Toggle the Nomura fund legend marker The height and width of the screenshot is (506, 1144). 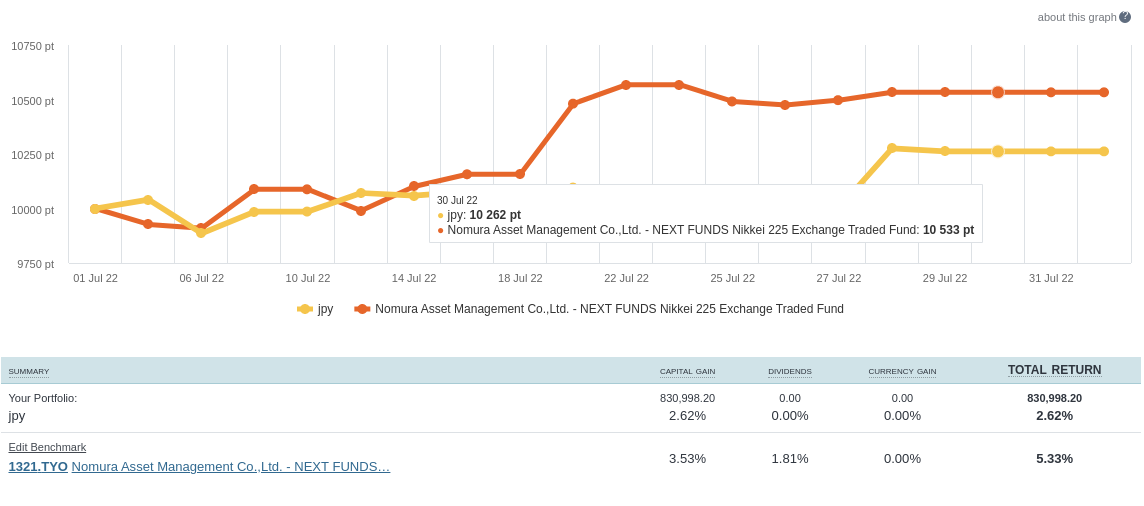(362, 309)
